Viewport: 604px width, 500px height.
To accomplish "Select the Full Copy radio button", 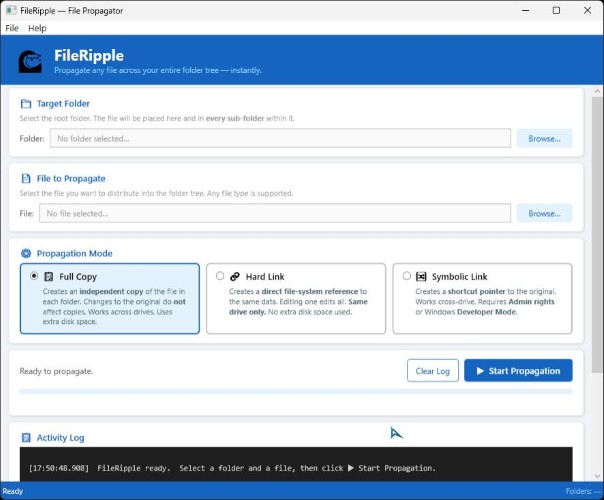I will 34,276.
